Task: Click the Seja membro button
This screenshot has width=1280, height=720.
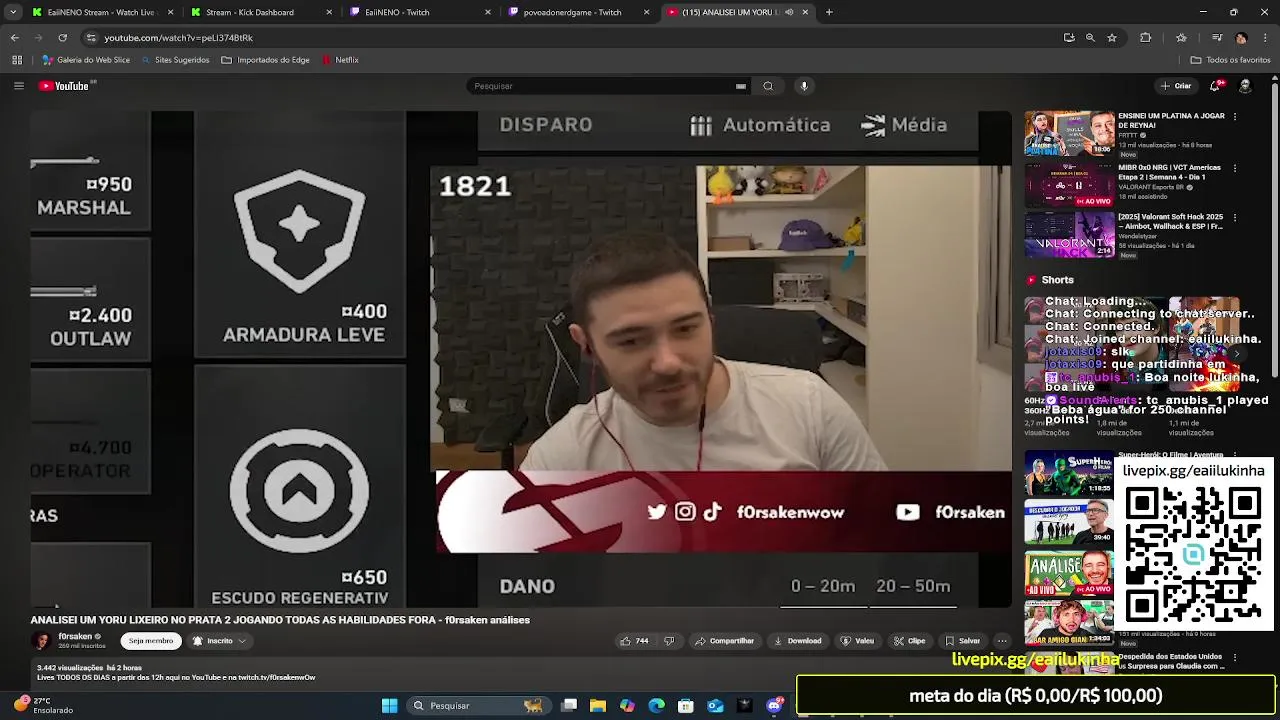Action: (151, 641)
